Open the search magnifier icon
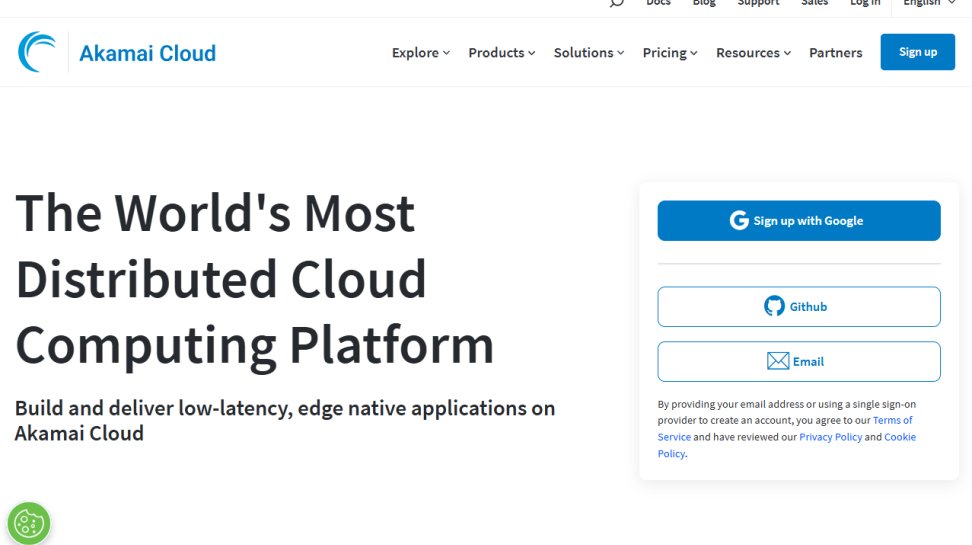 (616, 3)
